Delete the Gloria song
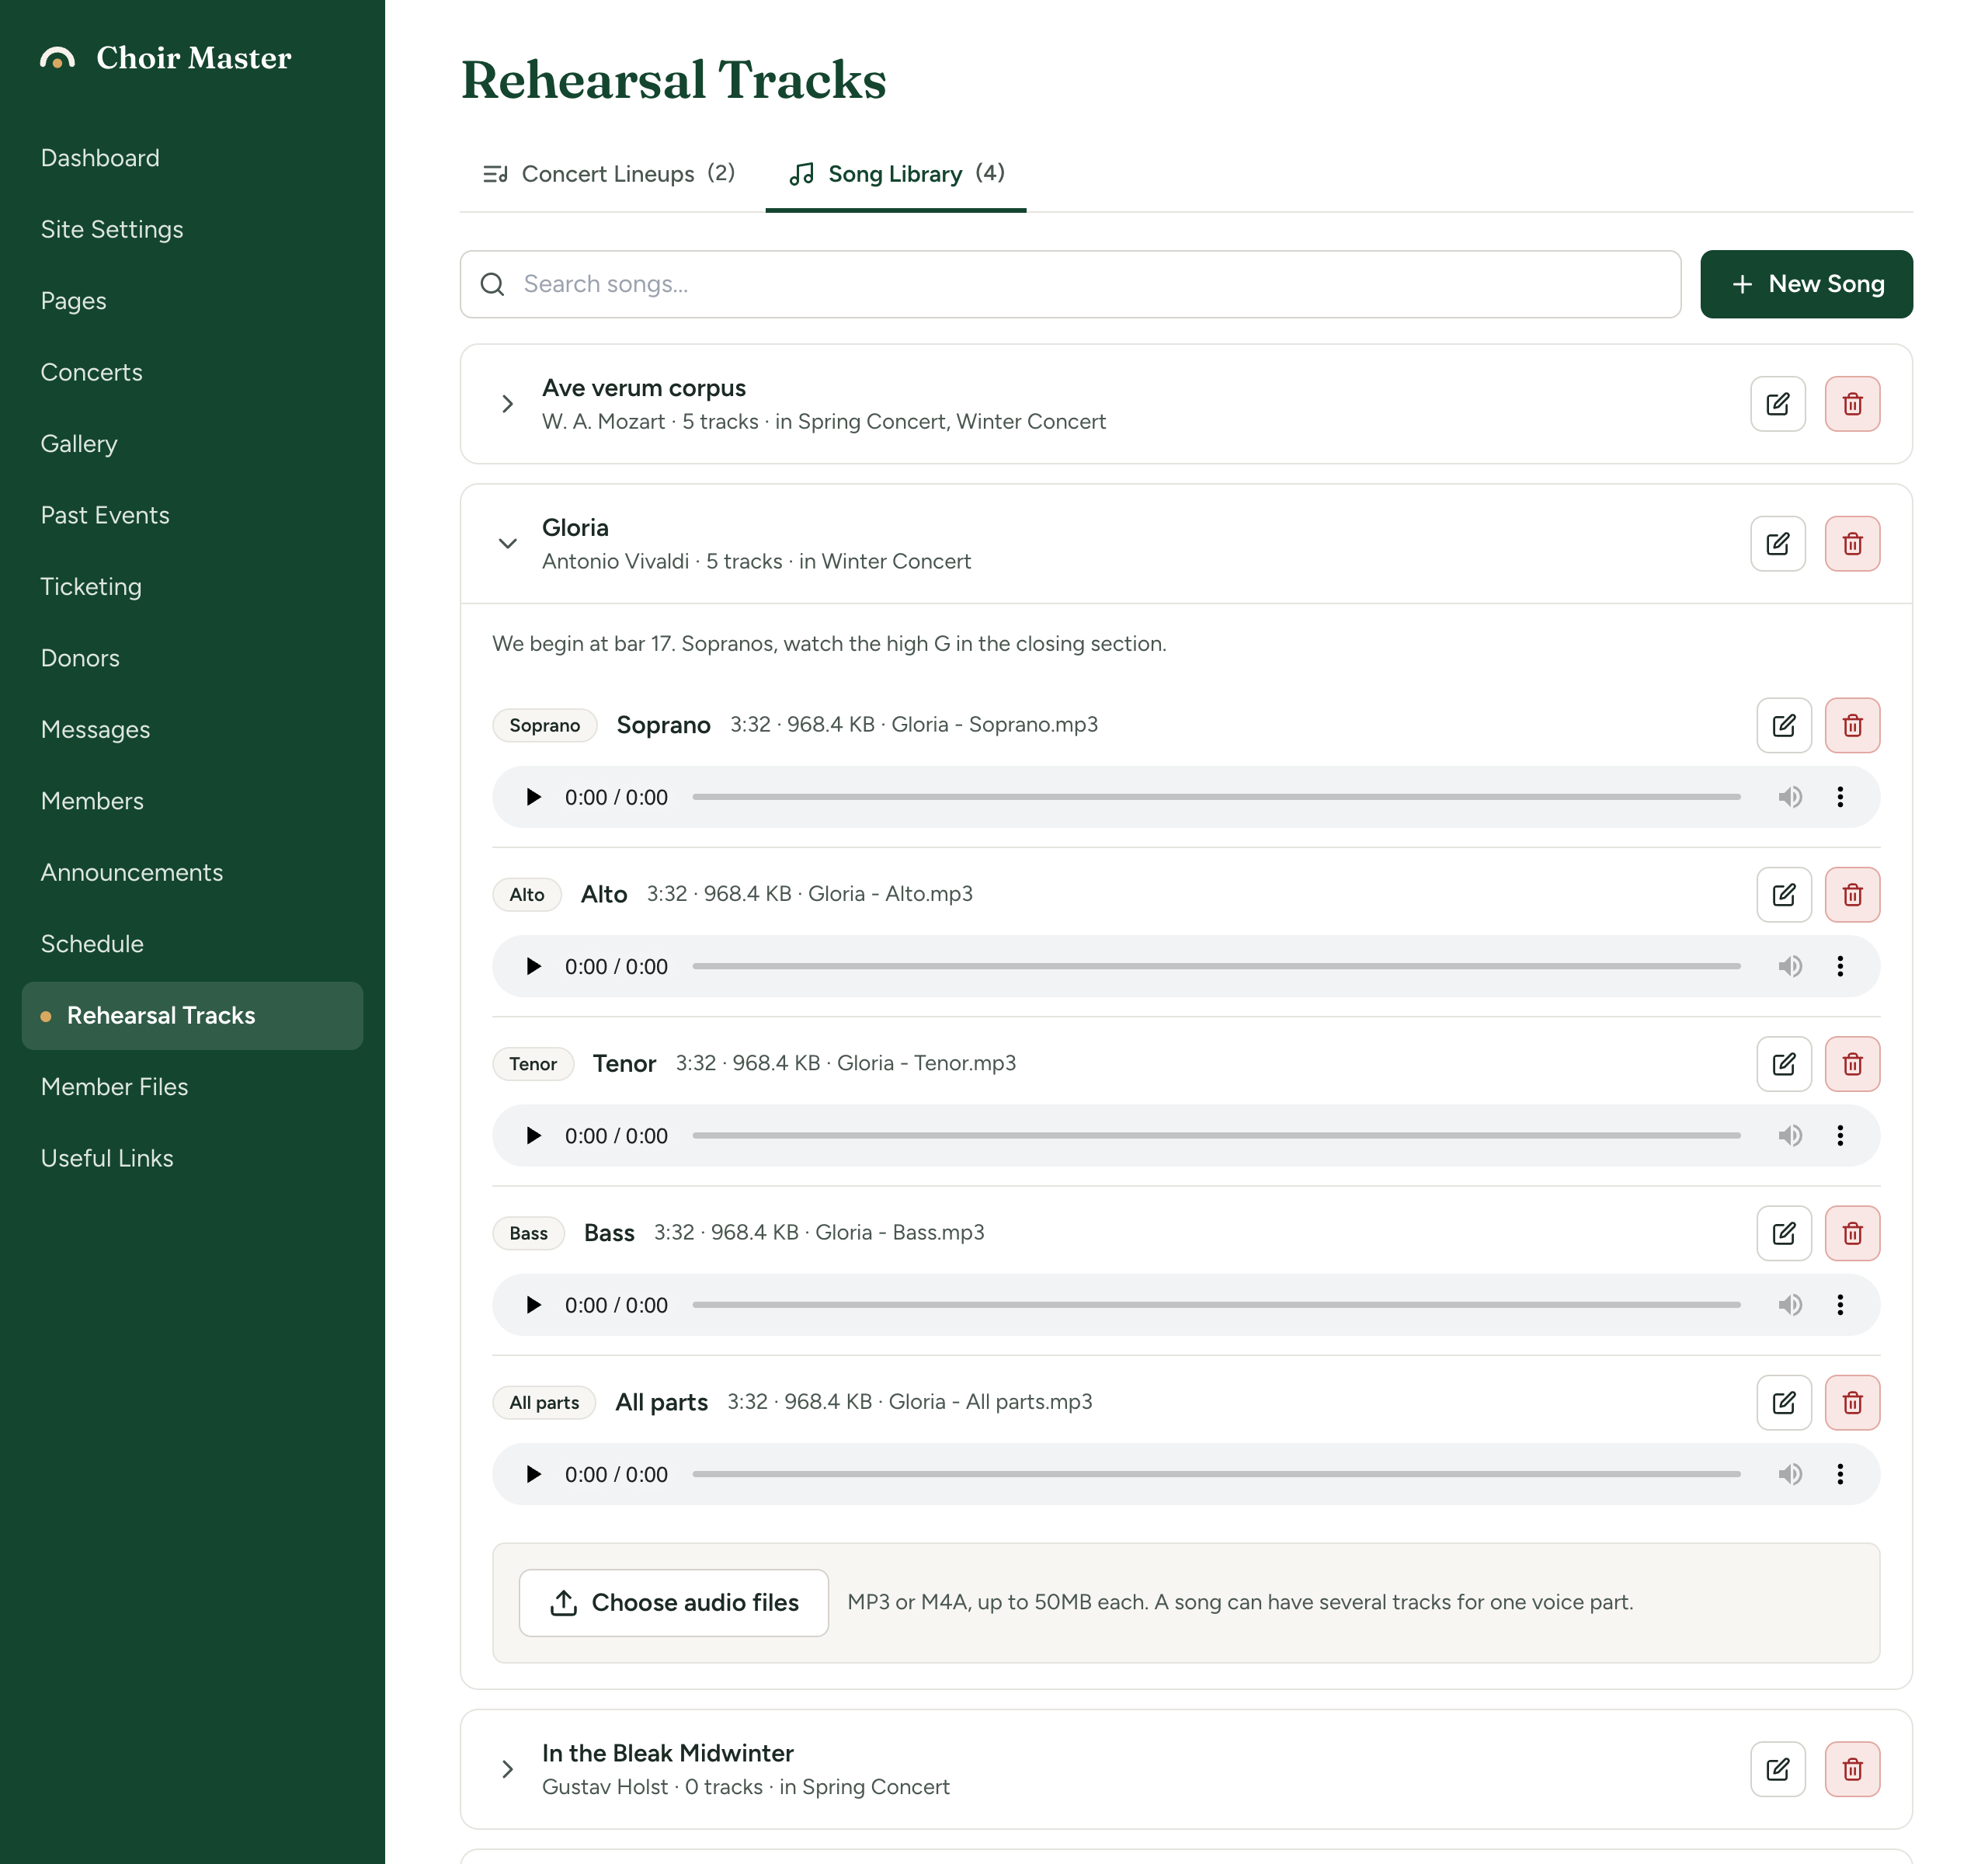 [1852, 544]
